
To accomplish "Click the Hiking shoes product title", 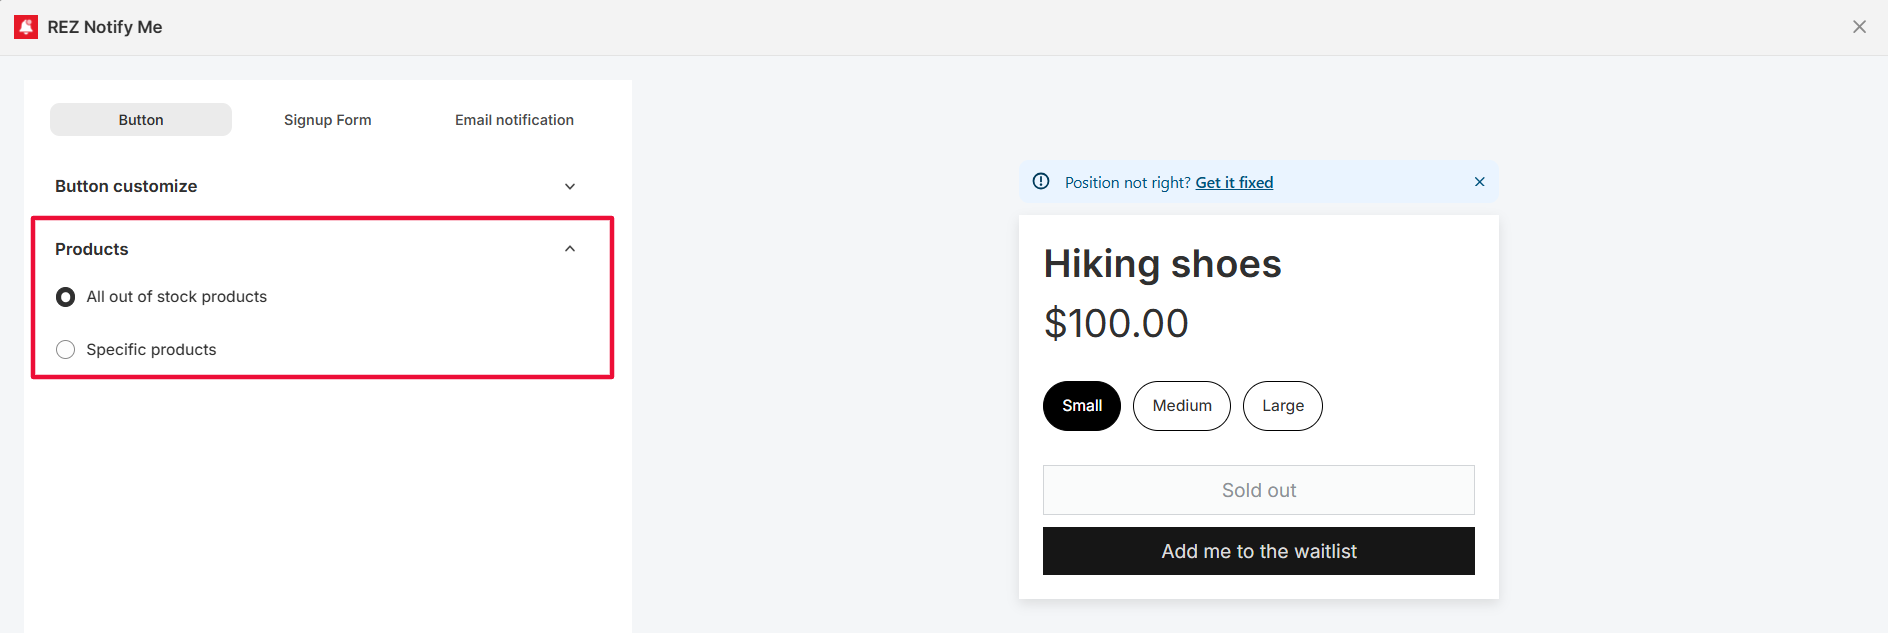I will 1162,264.
